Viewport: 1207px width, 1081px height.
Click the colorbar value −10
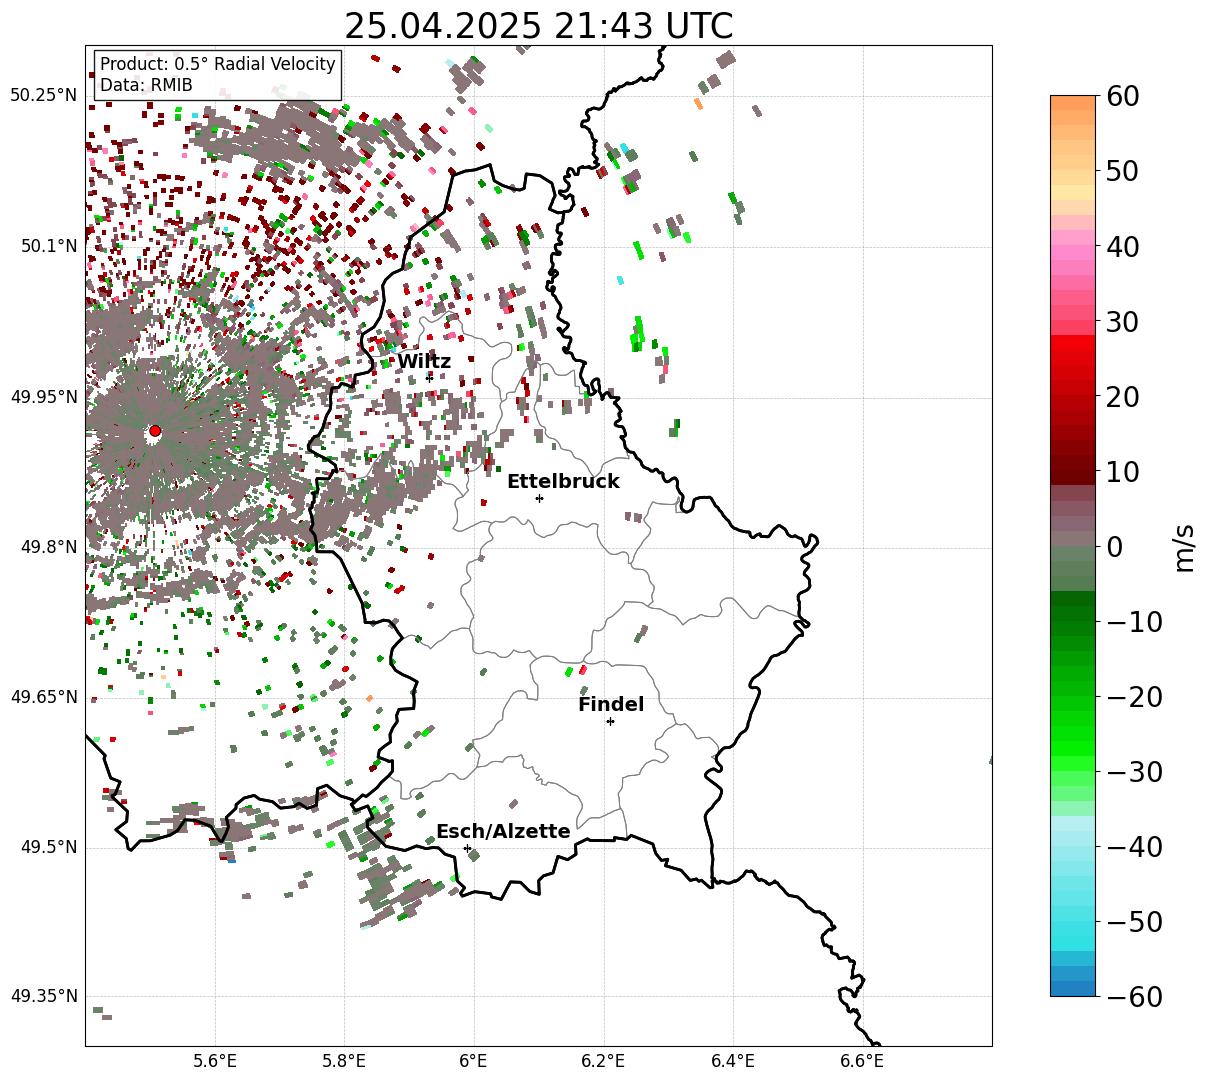click(1134, 621)
